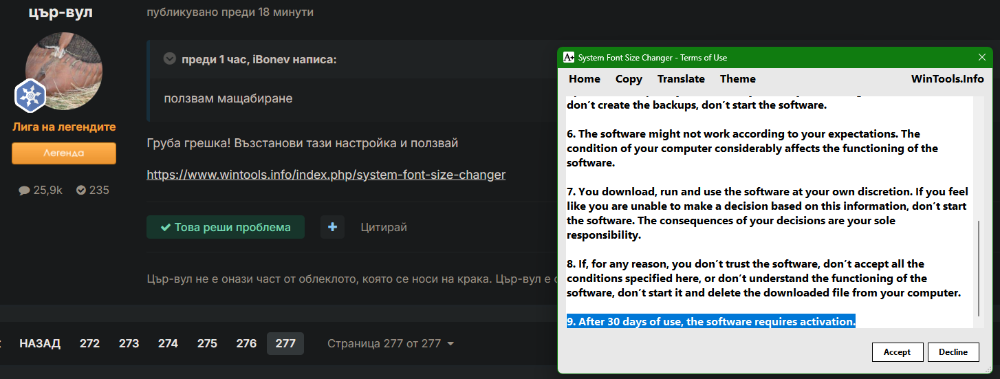
Task: Click the snowflake rank badge icon
Action: coord(29,96)
